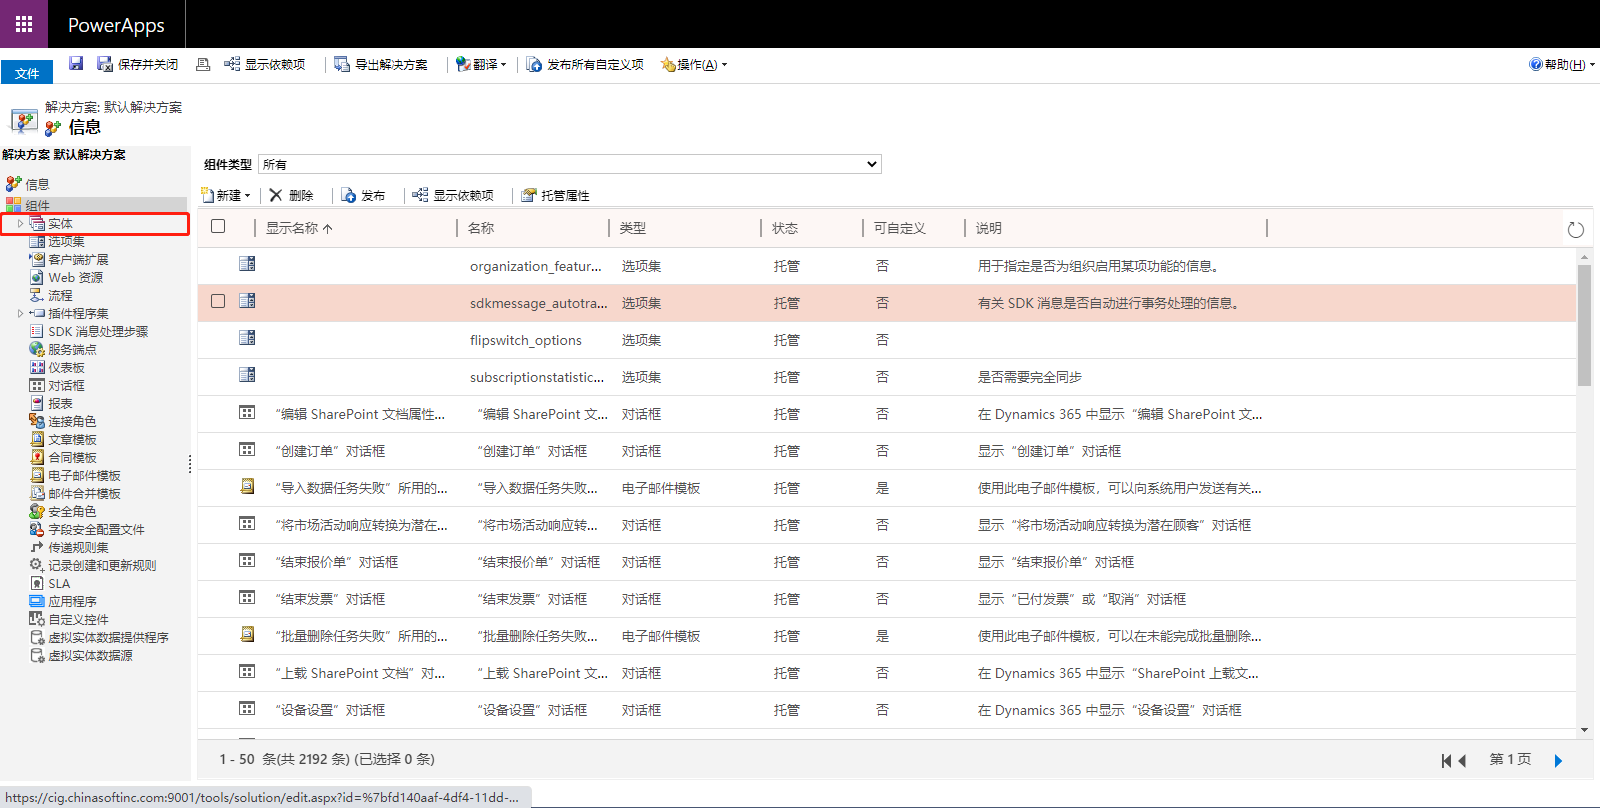
Task: Open the 组件类型 dropdown showing 所有
Action: coord(570,164)
